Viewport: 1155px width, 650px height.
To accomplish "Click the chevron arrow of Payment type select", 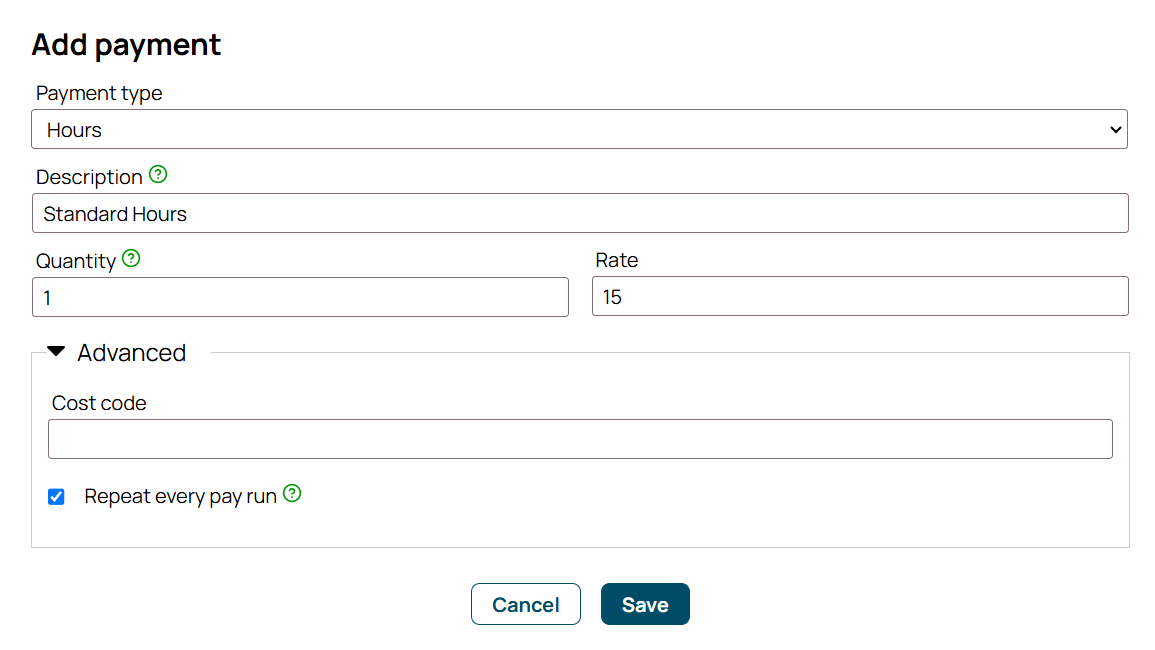I will (x=1115, y=130).
